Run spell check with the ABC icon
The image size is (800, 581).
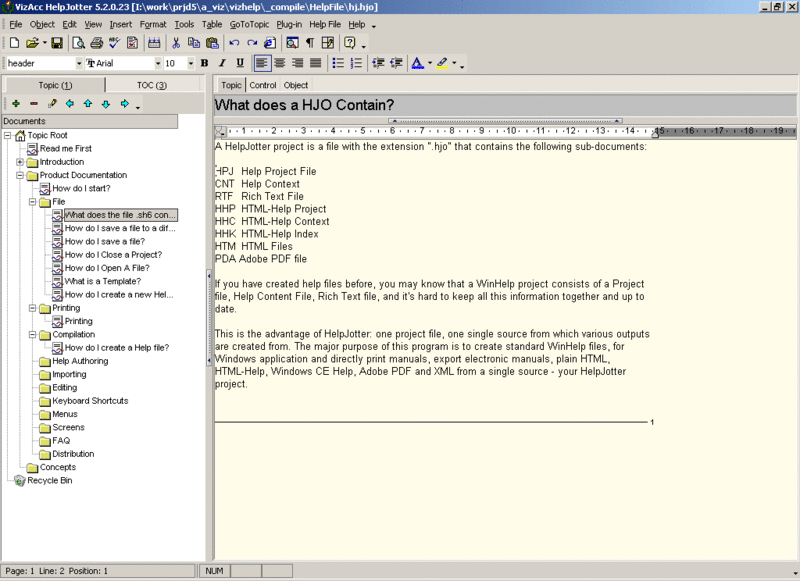tap(114, 43)
